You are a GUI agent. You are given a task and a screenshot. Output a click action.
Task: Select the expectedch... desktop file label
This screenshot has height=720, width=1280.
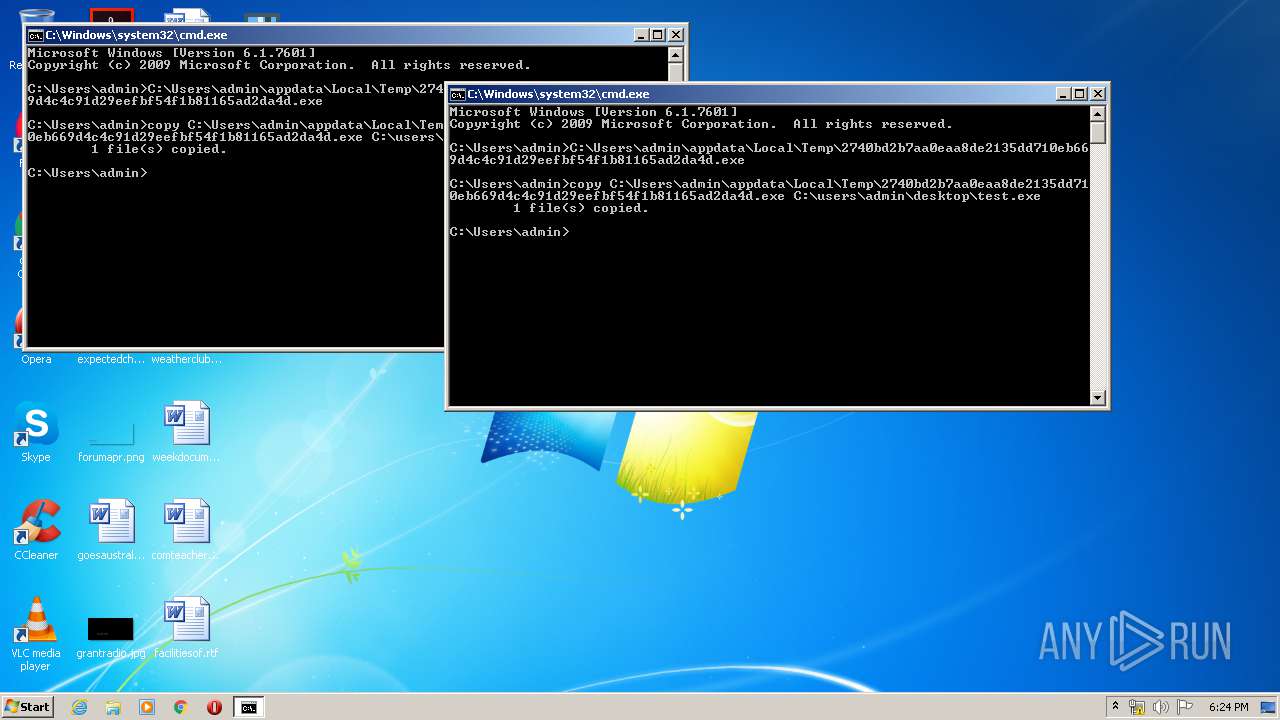(111, 359)
